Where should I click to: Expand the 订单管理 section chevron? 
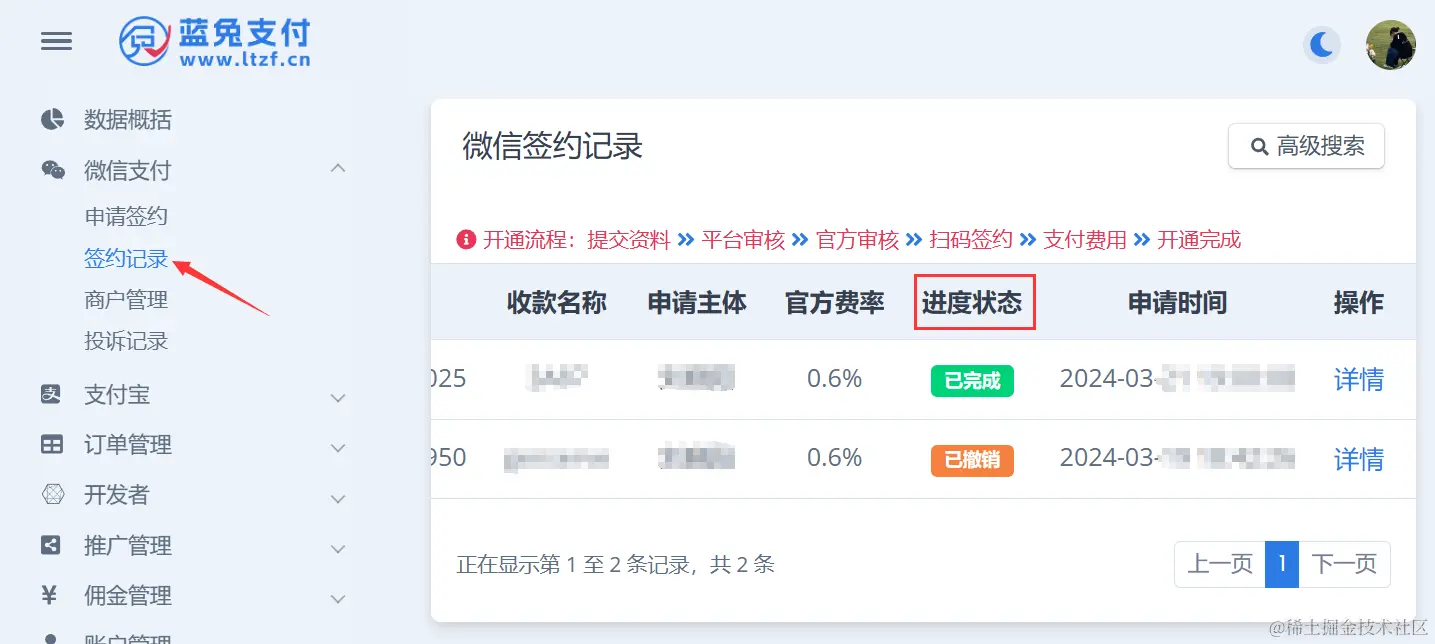click(338, 448)
